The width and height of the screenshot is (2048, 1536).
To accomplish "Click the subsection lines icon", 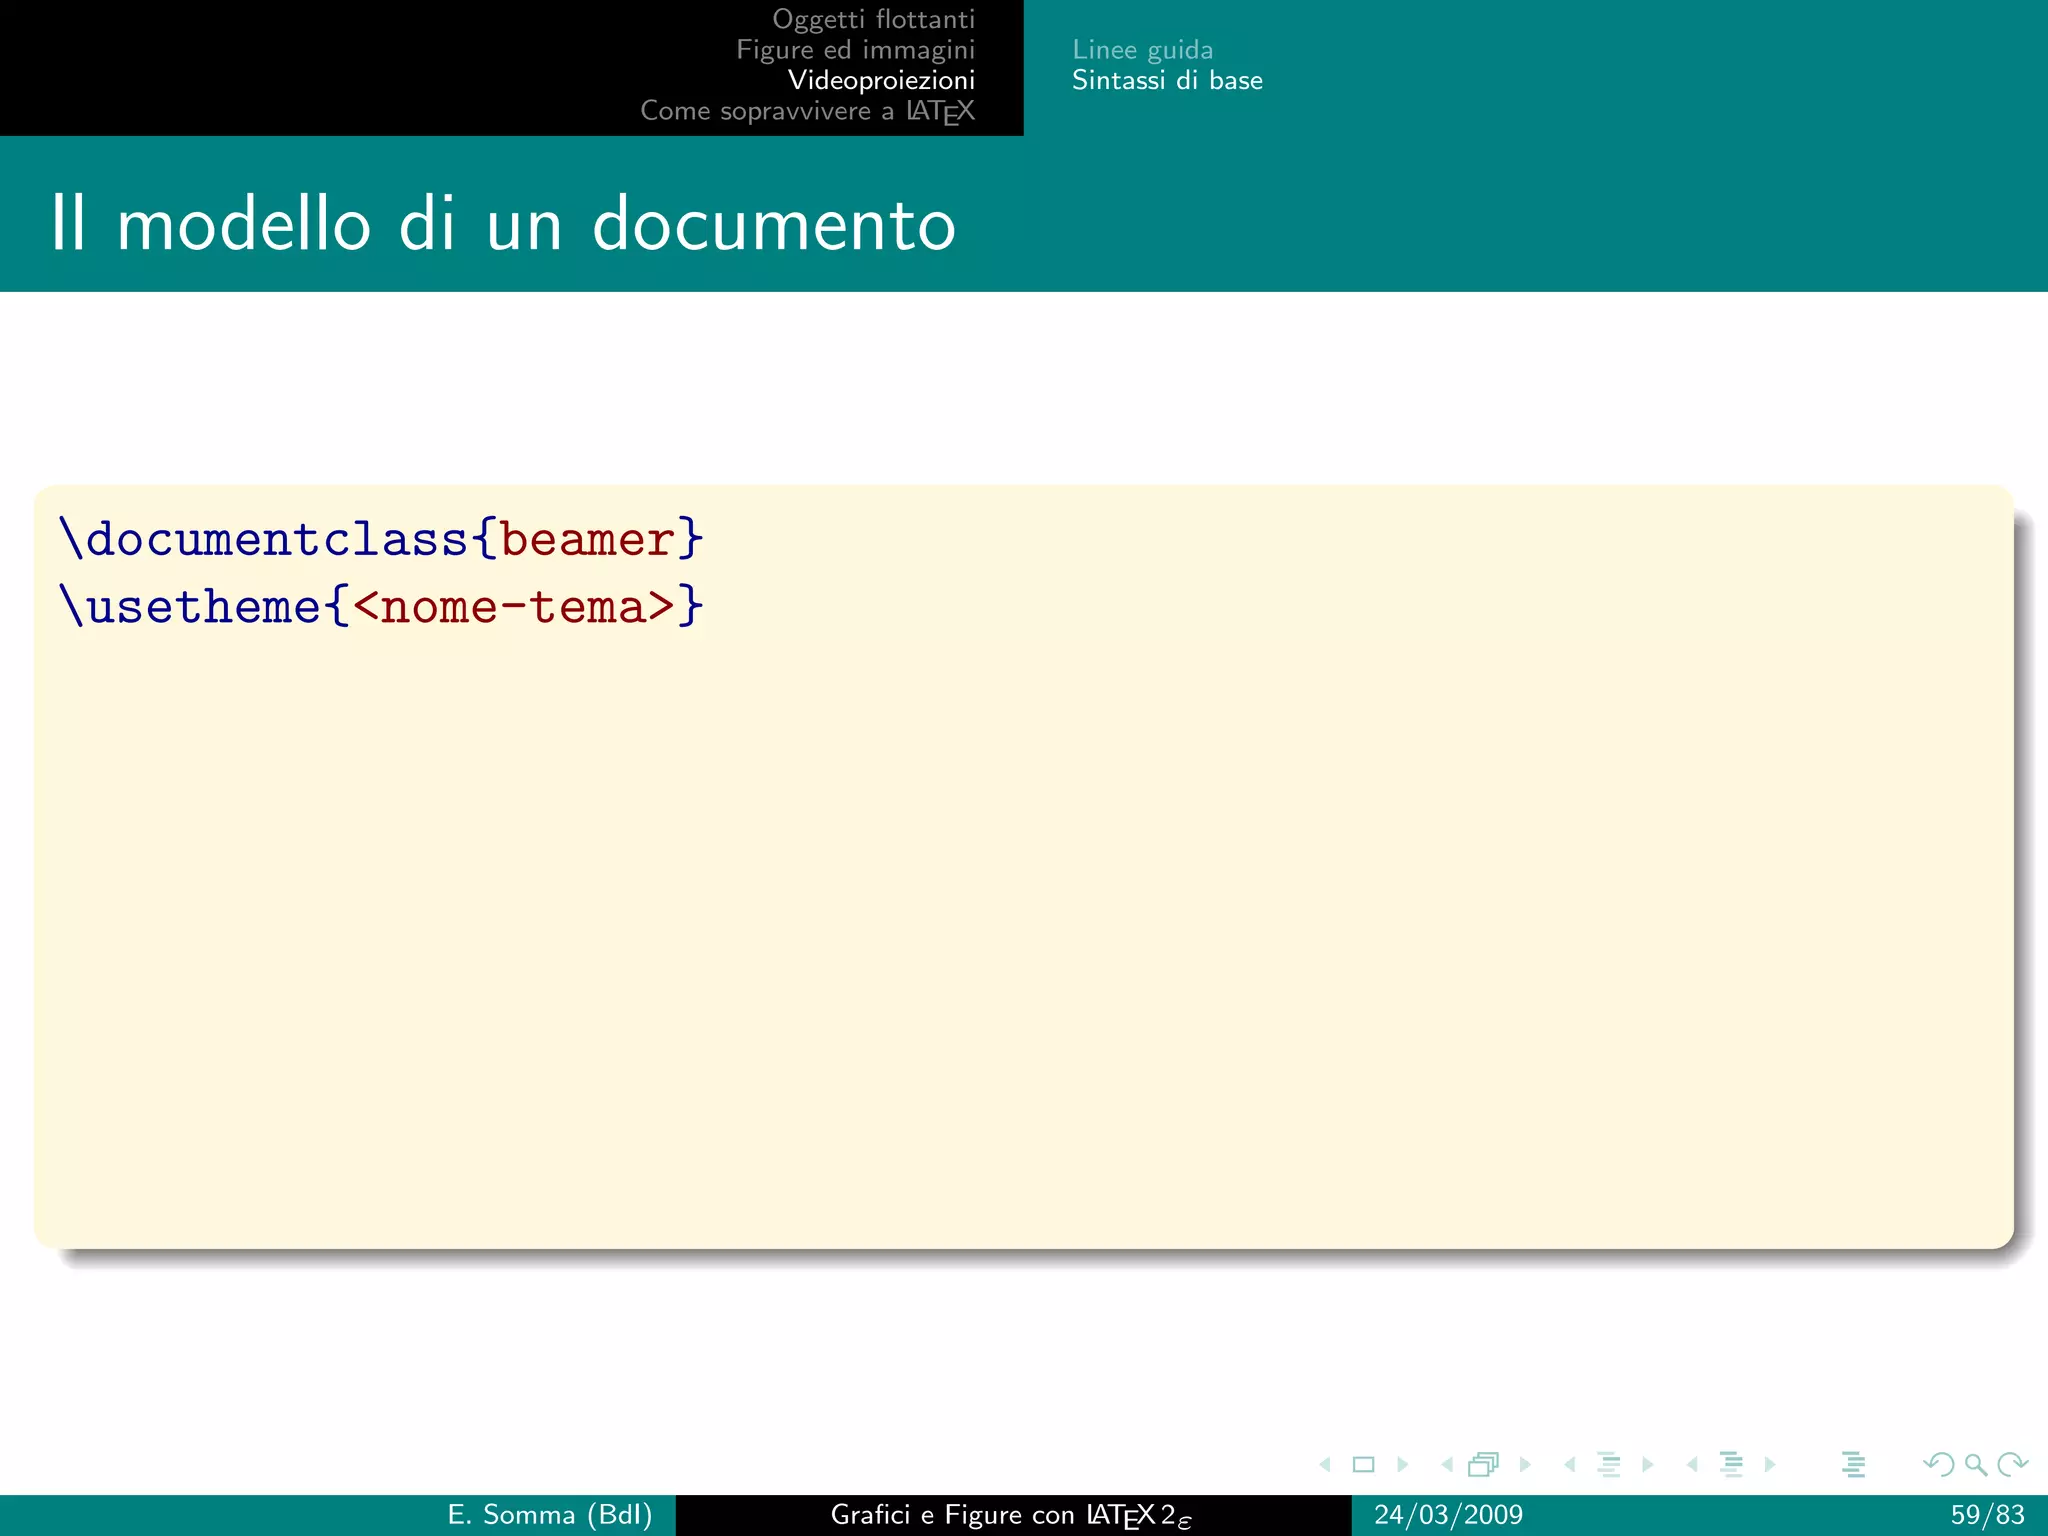I will (x=1609, y=1465).
